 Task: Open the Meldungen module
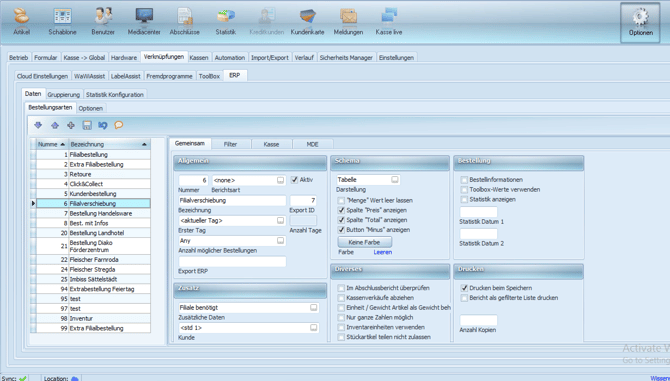pyautogui.click(x=348, y=22)
